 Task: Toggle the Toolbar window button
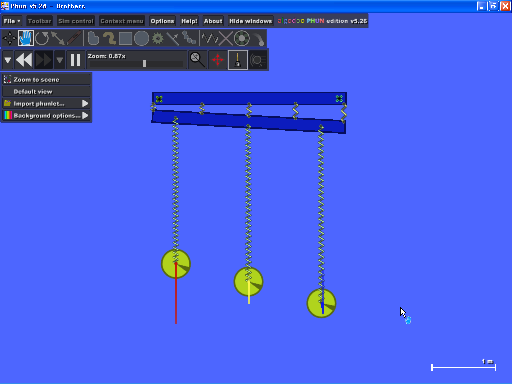coord(39,21)
